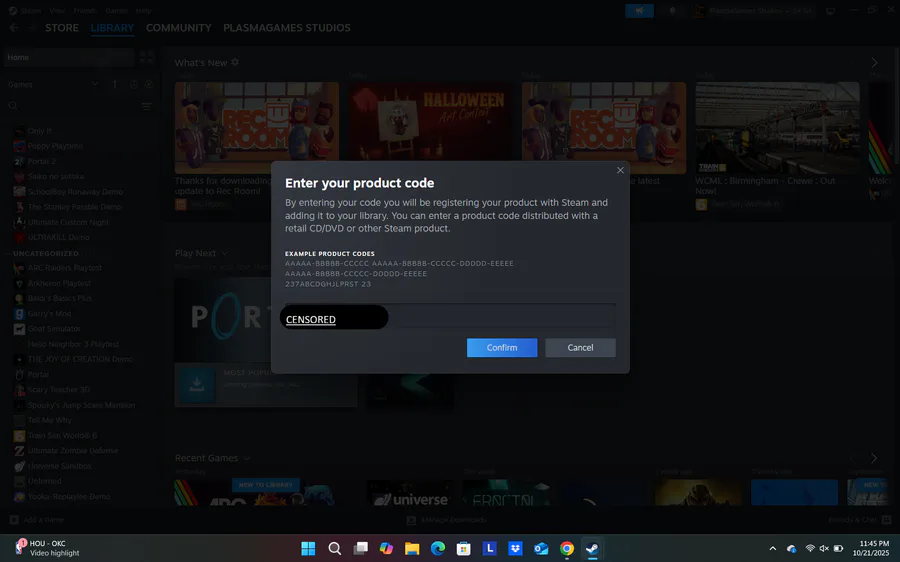900x562 pixels.
Task: Launch Copilot from the taskbar
Action: coord(386,548)
